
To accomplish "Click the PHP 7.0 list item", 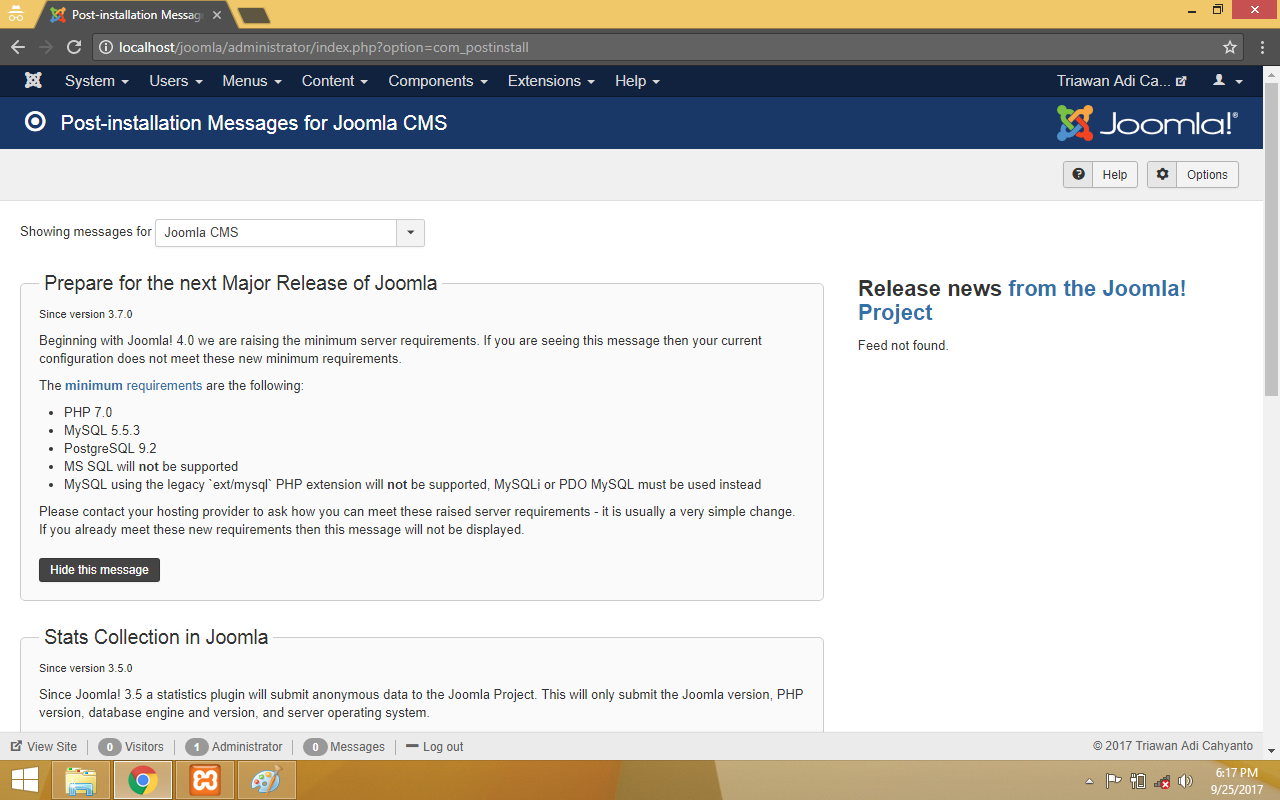I will pyautogui.click(x=88, y=412).
